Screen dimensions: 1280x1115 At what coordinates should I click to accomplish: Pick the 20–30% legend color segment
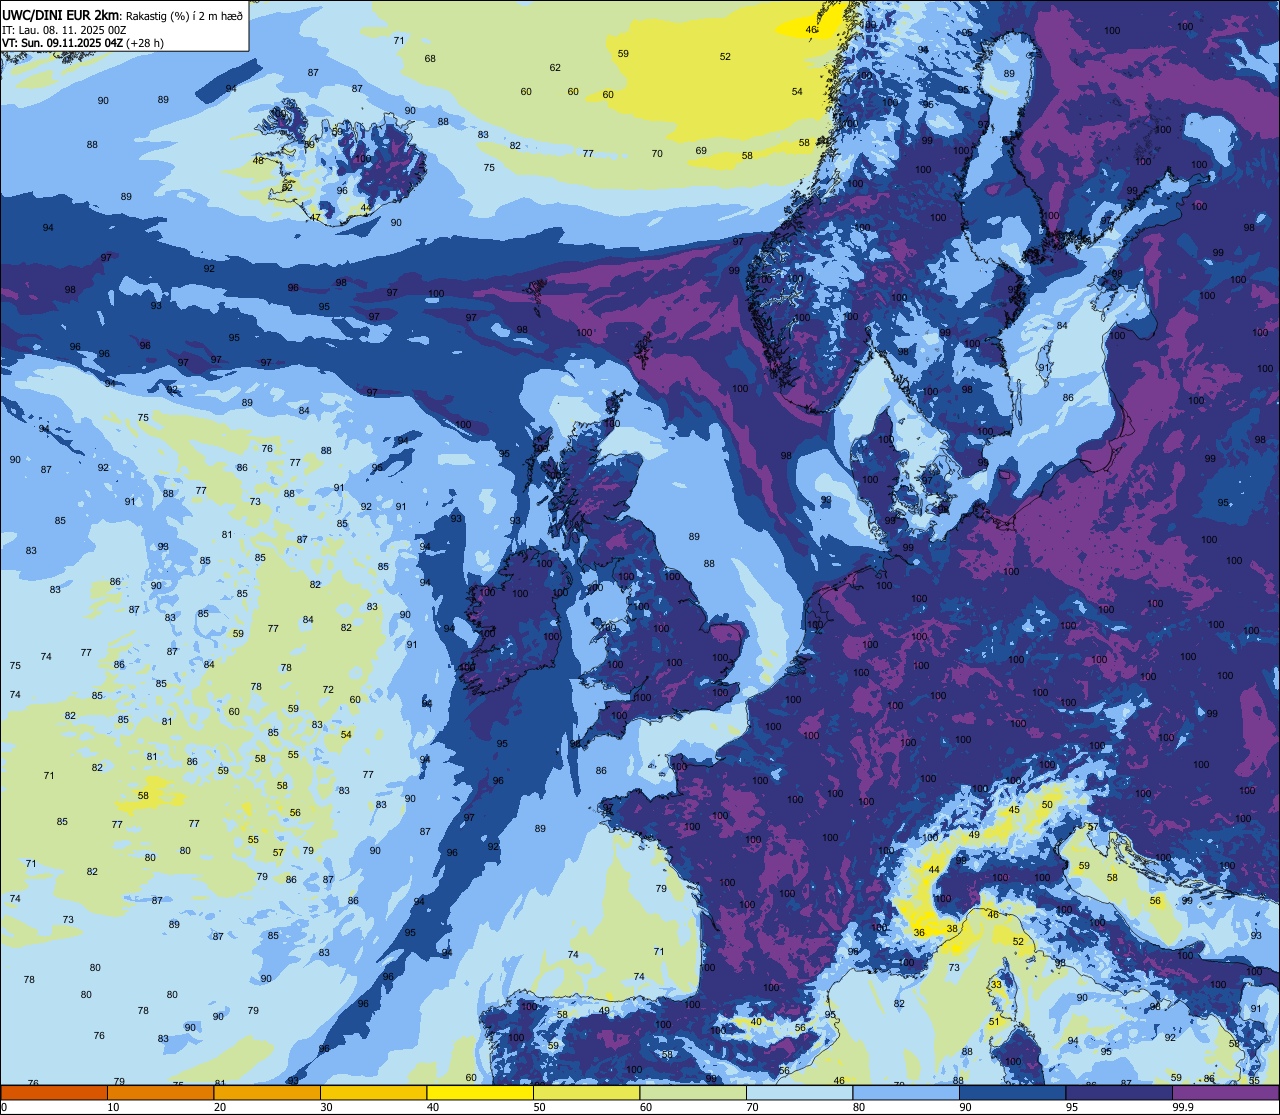pos(267,1093)
